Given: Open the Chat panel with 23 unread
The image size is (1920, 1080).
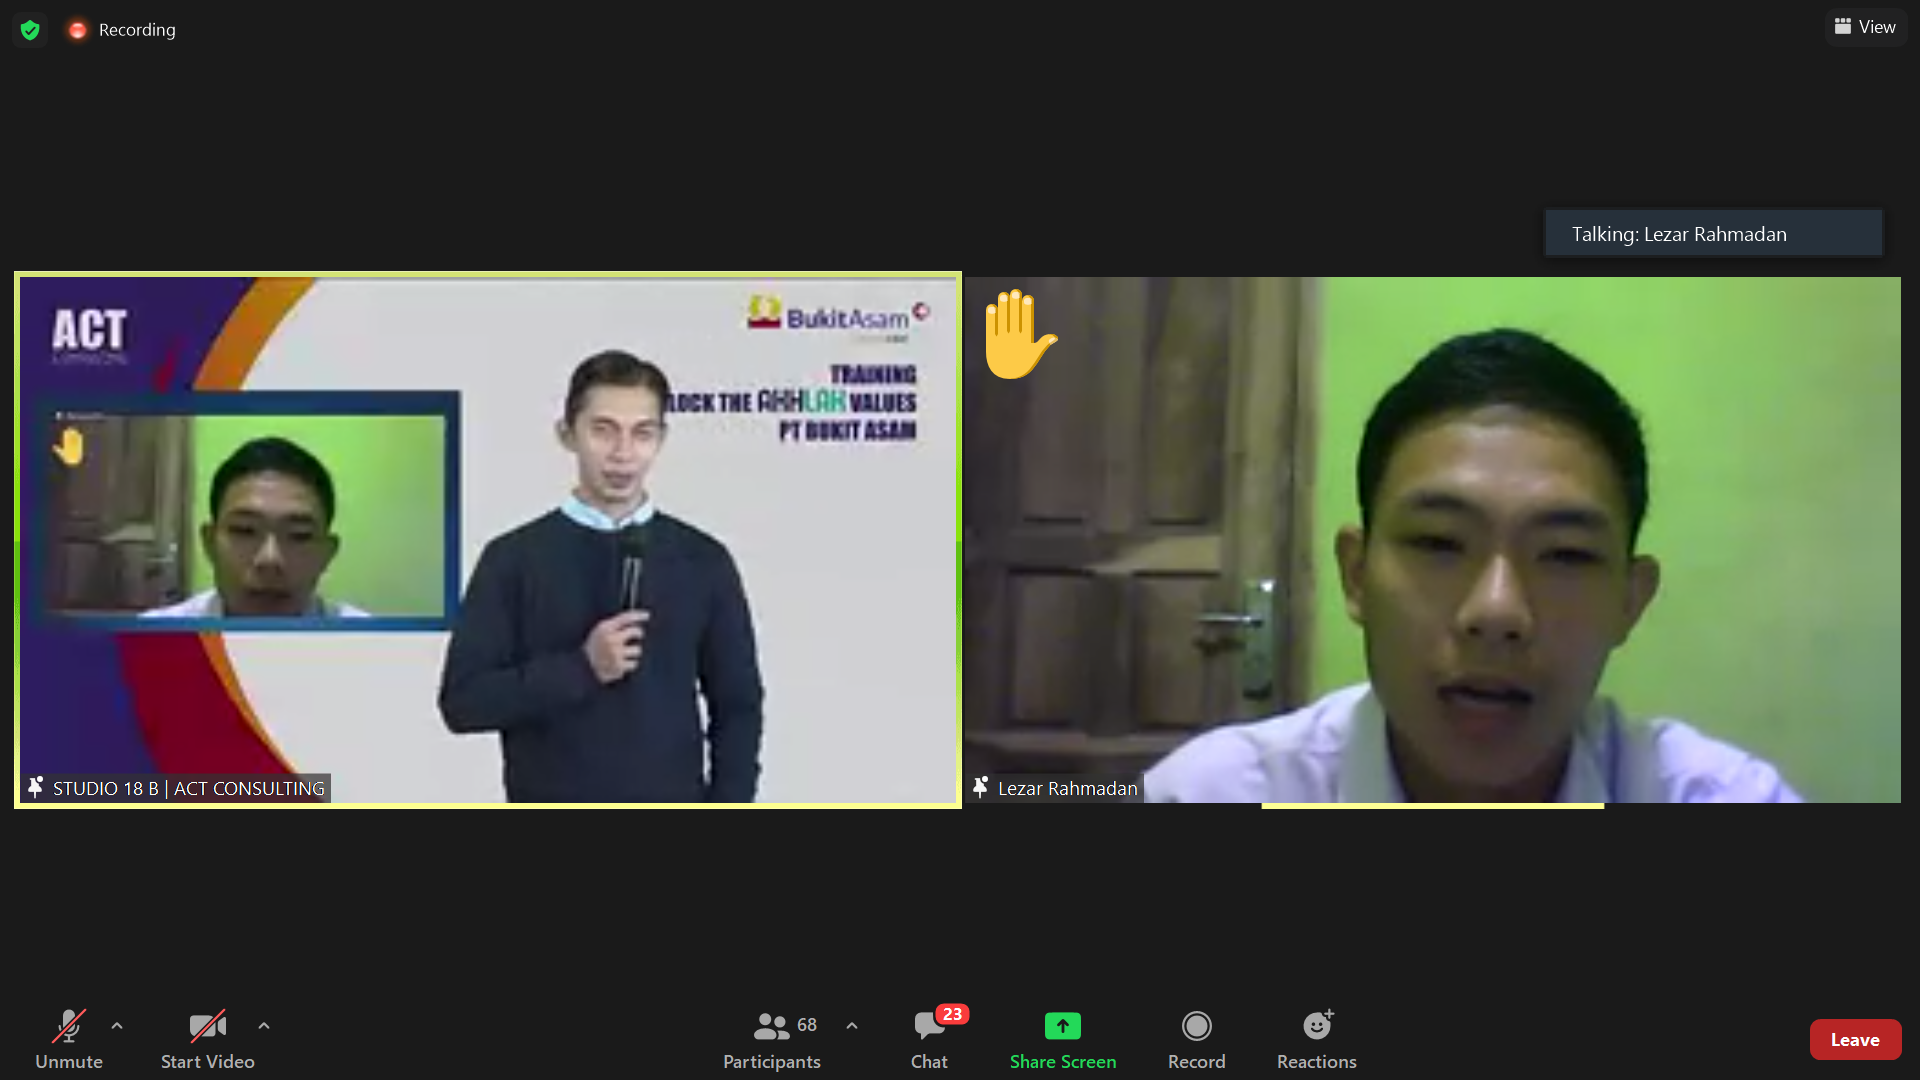Looking at the screenshot, I should pyautogui.click(x=929, y=1040).
